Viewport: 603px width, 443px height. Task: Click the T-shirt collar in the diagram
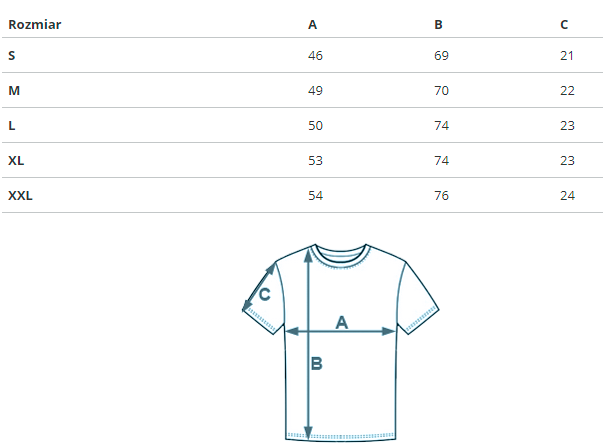point(341,252)
